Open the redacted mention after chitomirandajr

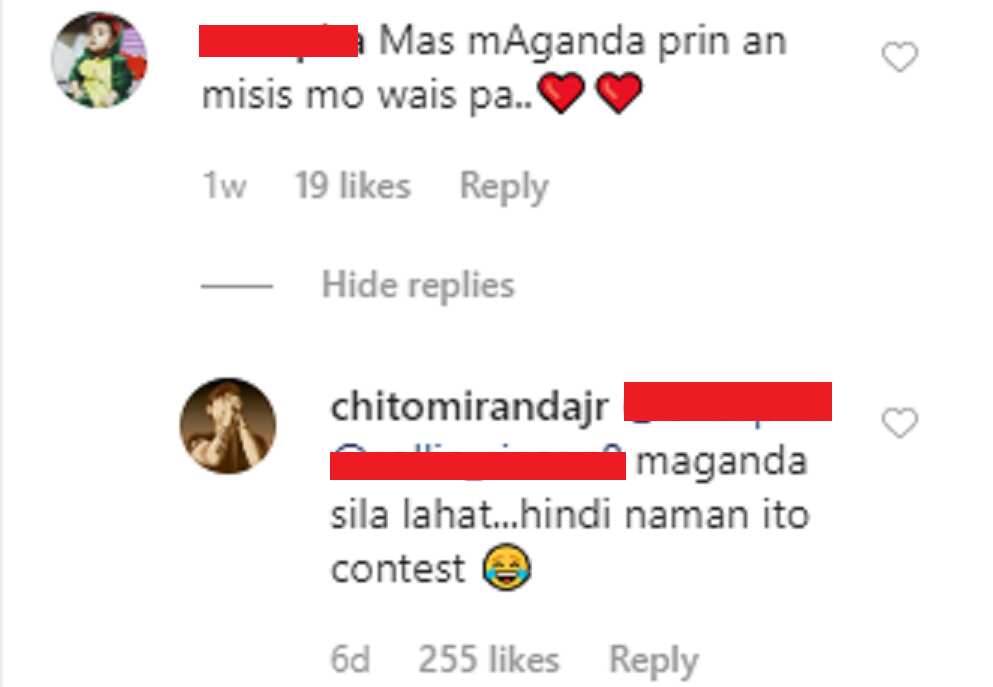click(728, 401)
